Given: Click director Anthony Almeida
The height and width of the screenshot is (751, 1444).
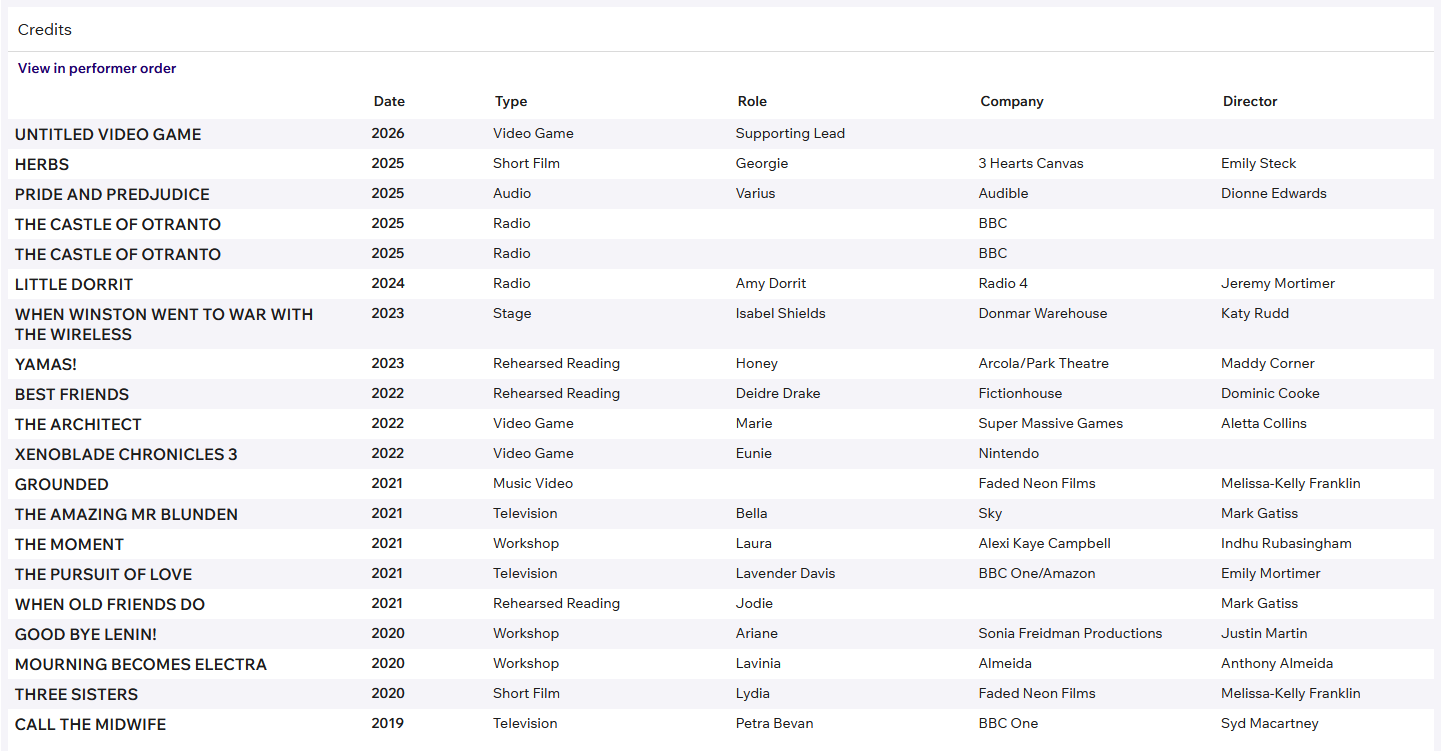Looking at the screenshot, I should point(1277,663).
